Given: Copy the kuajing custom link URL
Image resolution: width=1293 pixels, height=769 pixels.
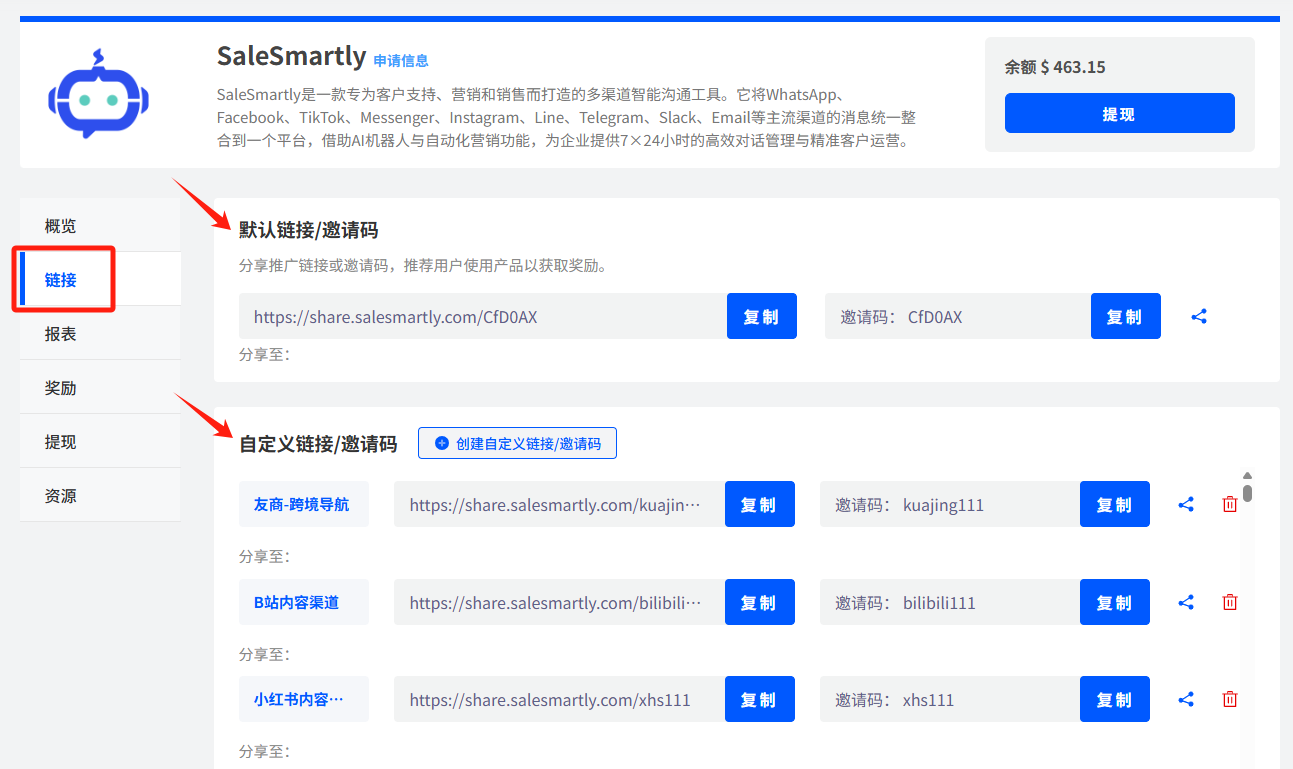Looking at the screenshot, I should coord(759,504).
